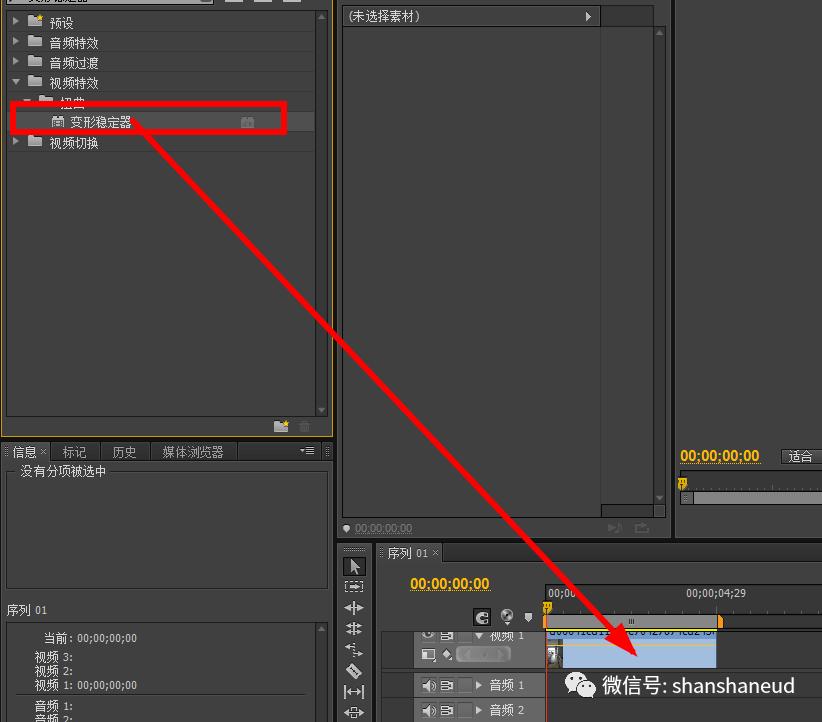
Task: Select the Rolling Edit tool
Action: 354,627
